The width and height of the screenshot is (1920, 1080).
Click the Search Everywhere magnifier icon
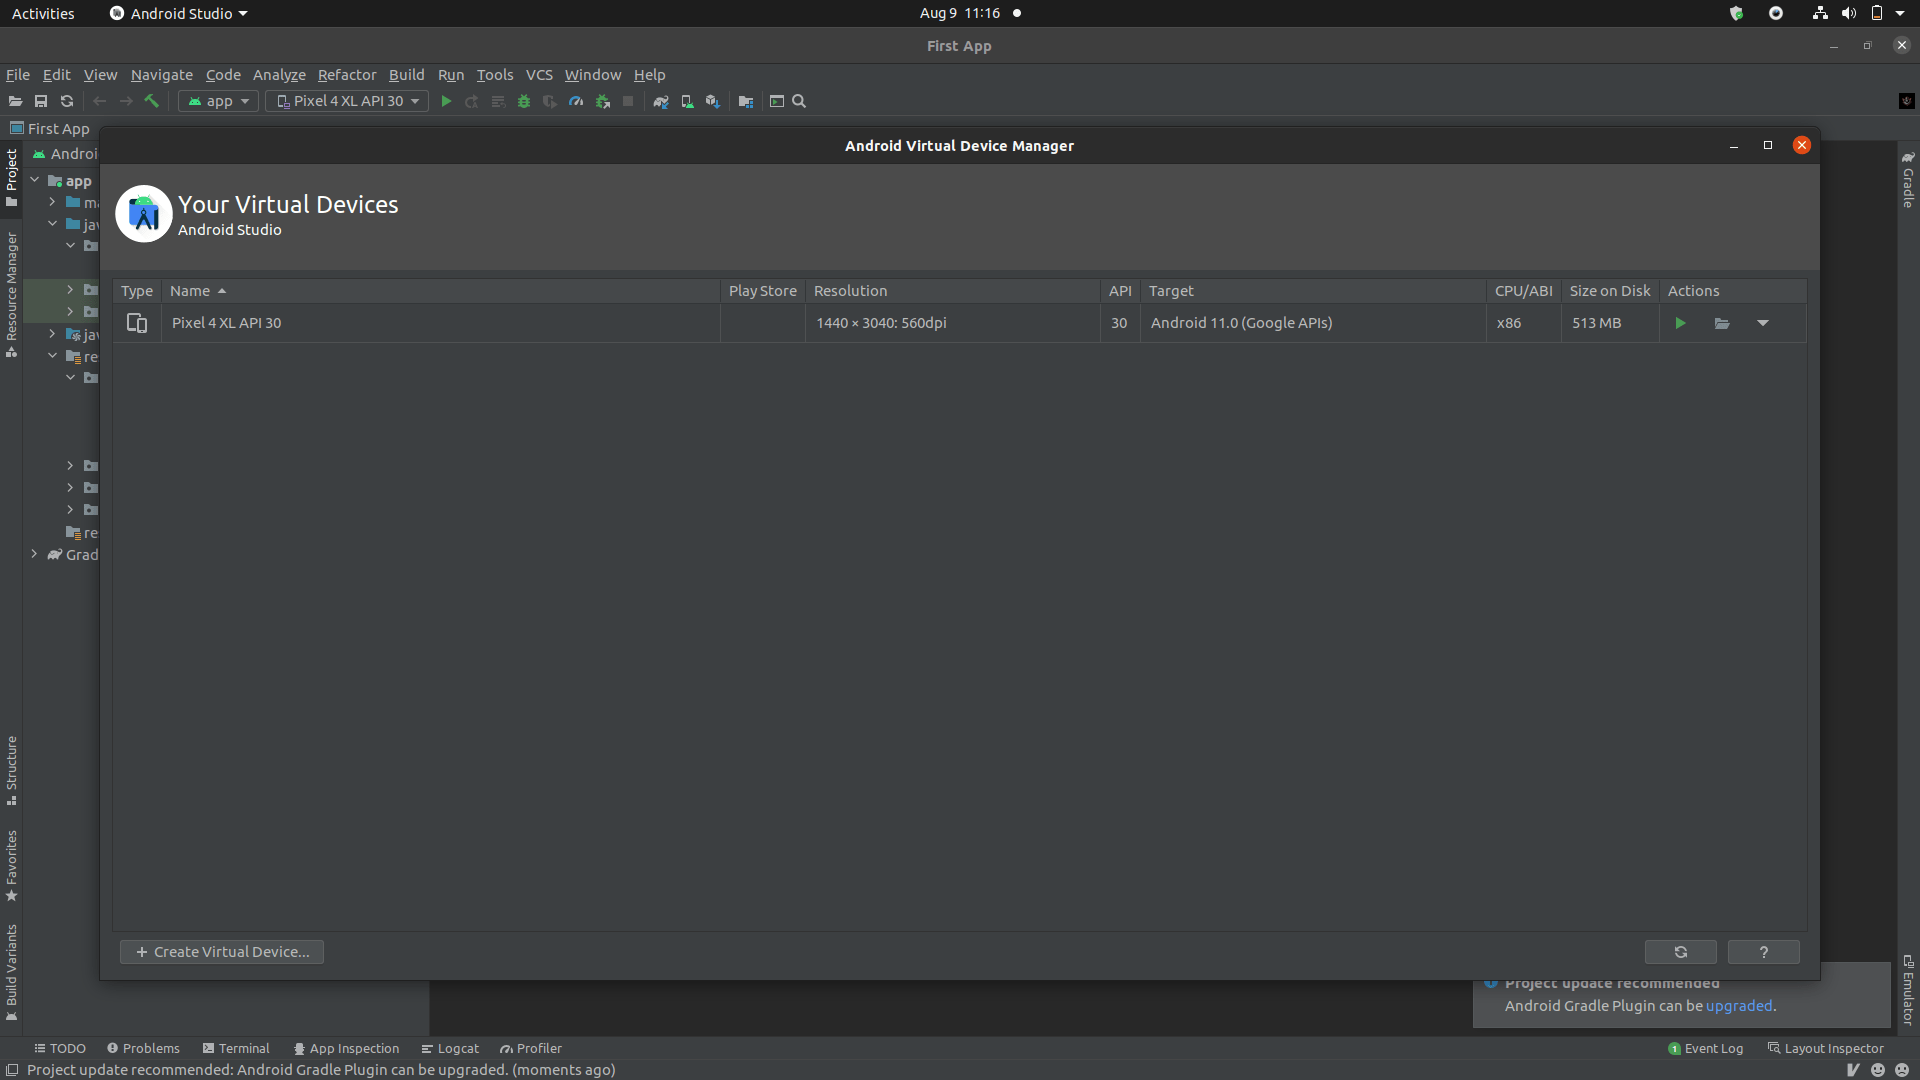click(799, 101)
